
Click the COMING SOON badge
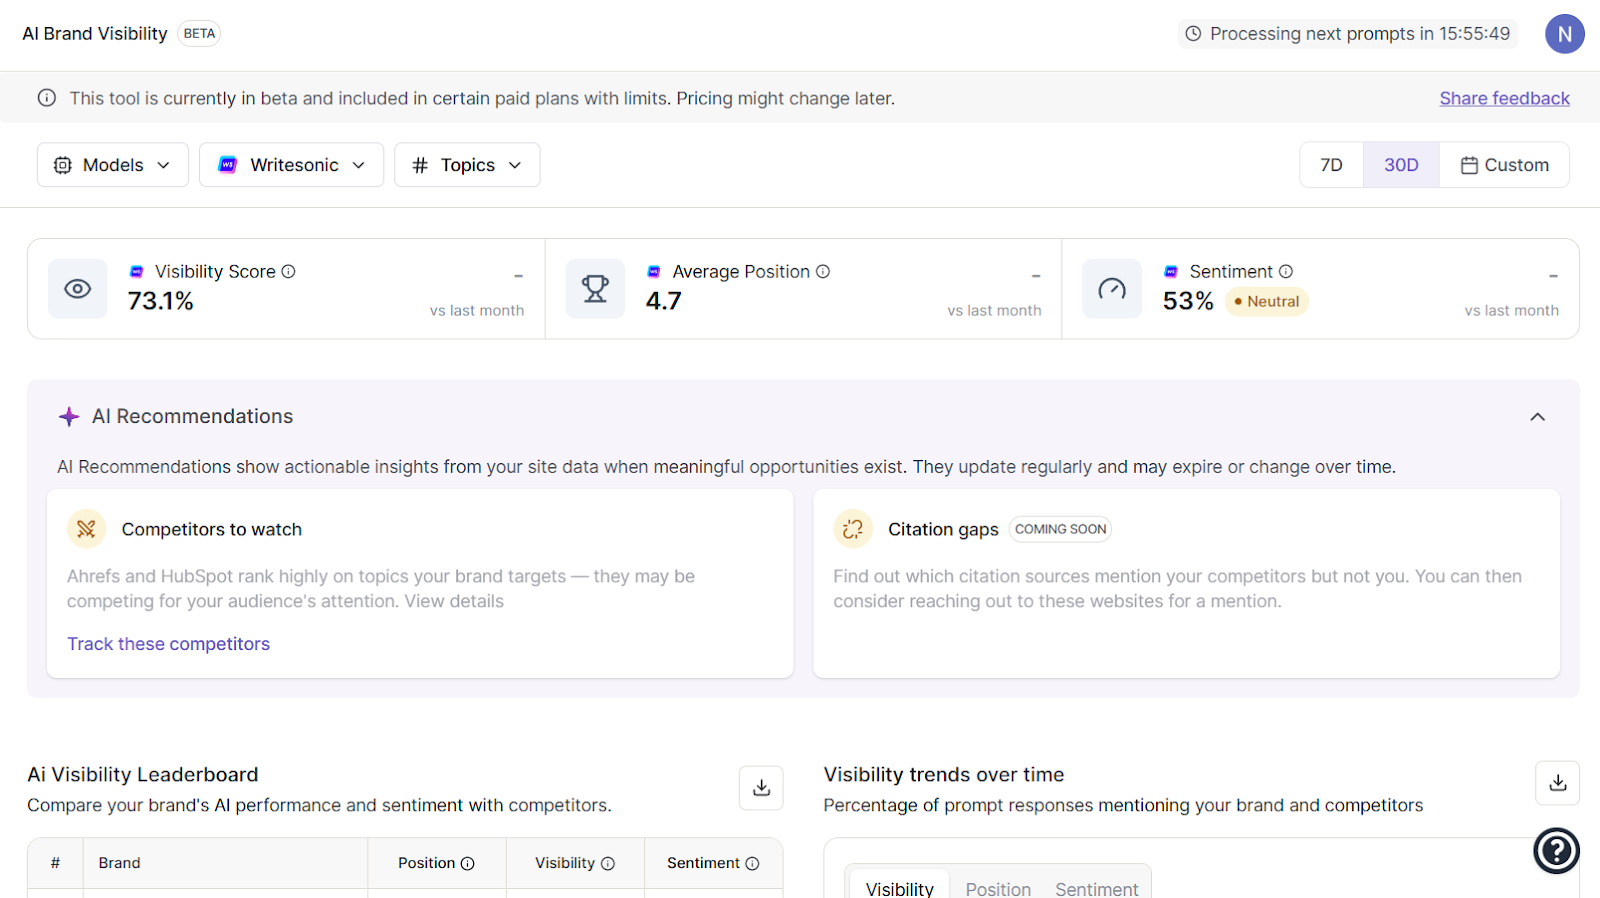[1060, 529]
